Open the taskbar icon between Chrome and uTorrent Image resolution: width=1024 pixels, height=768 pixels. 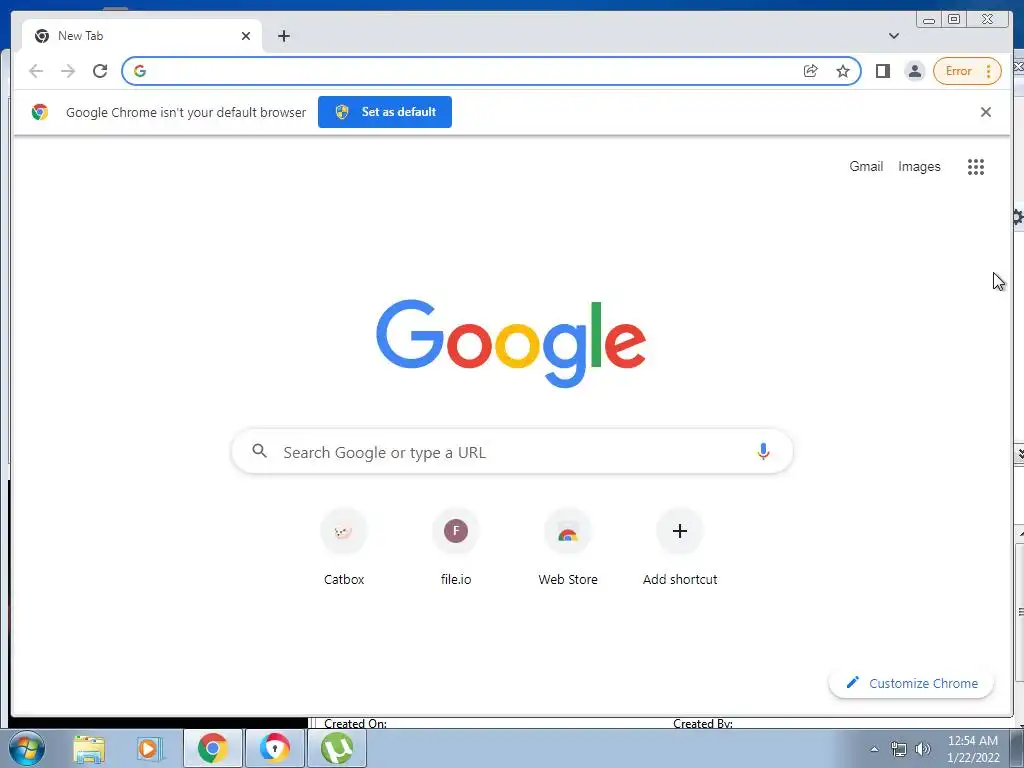pos(275,748)
